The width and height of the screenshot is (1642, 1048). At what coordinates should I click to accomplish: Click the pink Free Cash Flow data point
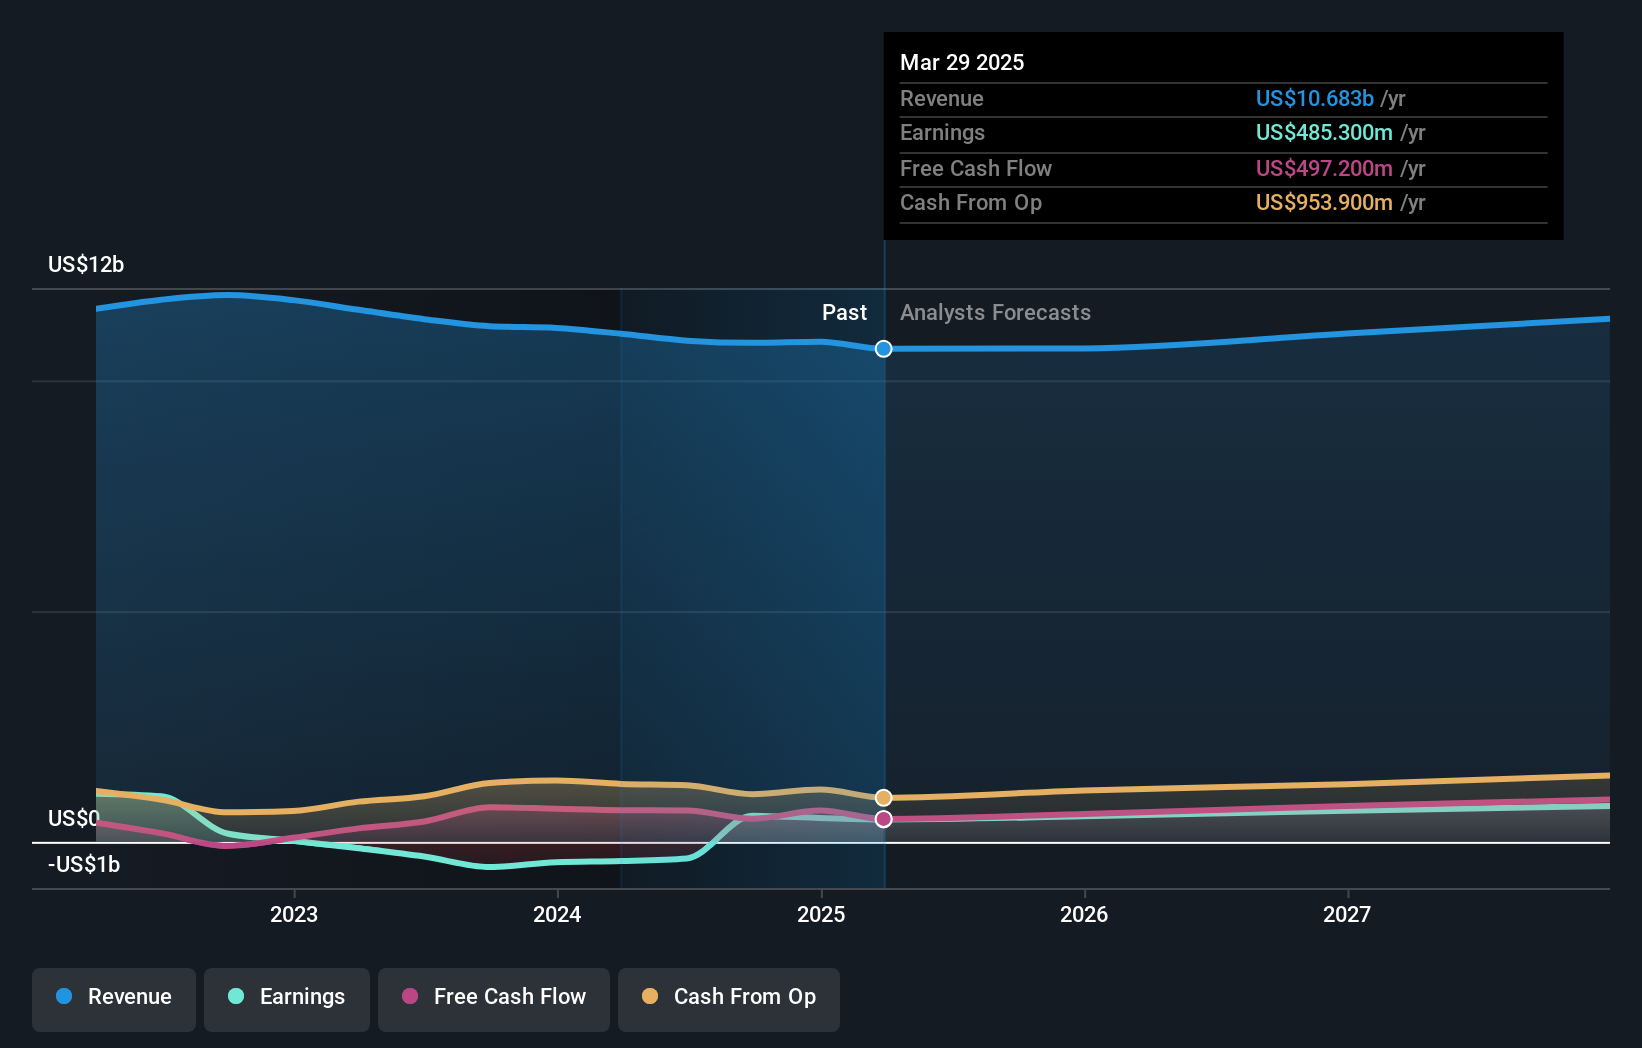(x=883, y=819)
